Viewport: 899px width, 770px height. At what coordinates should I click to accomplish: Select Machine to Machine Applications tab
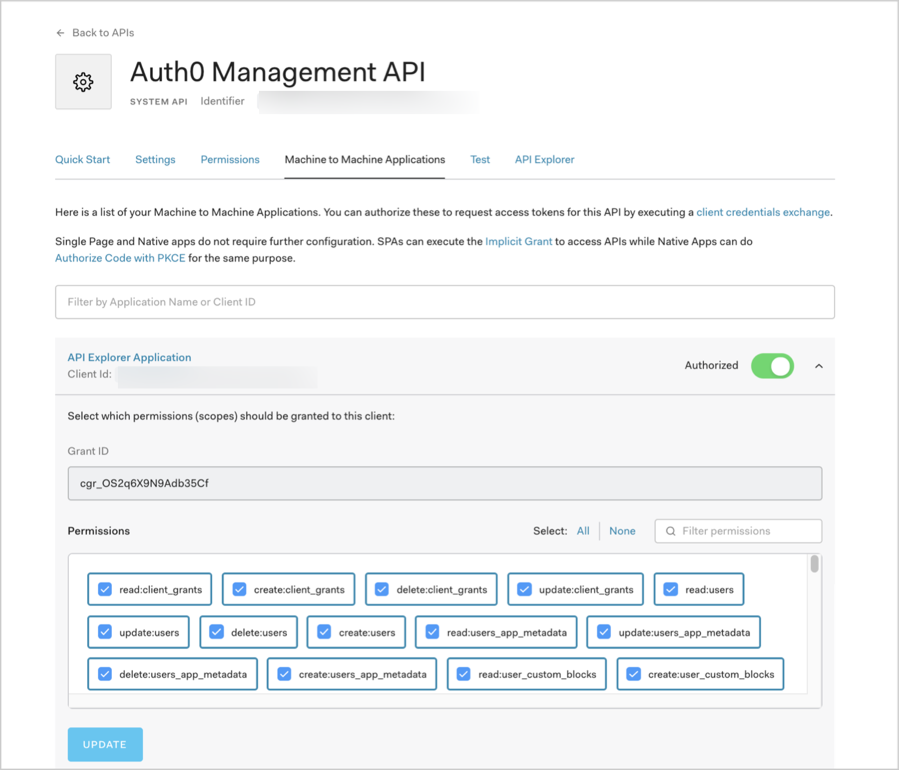(x=365, y=159)
